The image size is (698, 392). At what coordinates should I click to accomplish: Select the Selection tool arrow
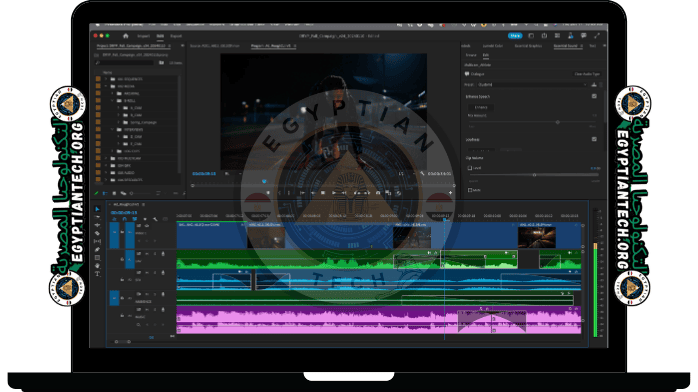click(97, 209)
